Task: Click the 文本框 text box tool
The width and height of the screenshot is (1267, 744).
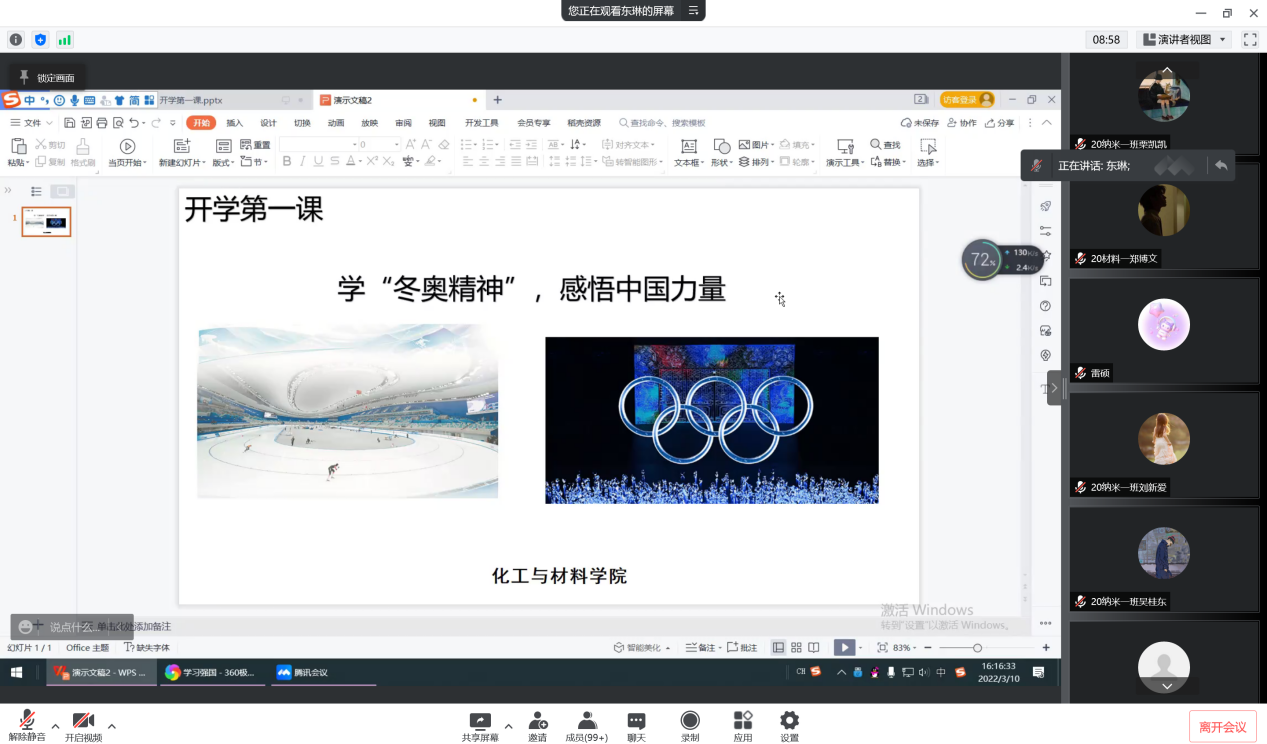Action: coord(688,153)
